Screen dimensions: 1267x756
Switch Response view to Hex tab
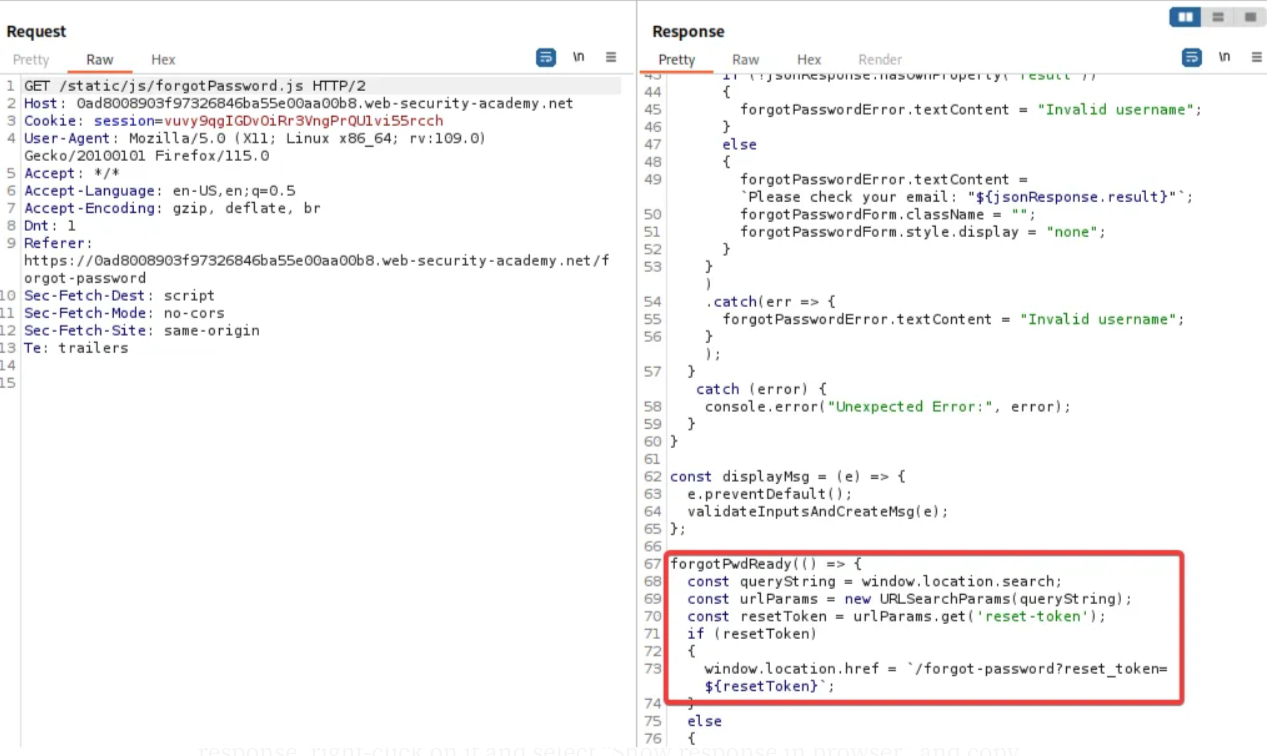pos(809,60)
